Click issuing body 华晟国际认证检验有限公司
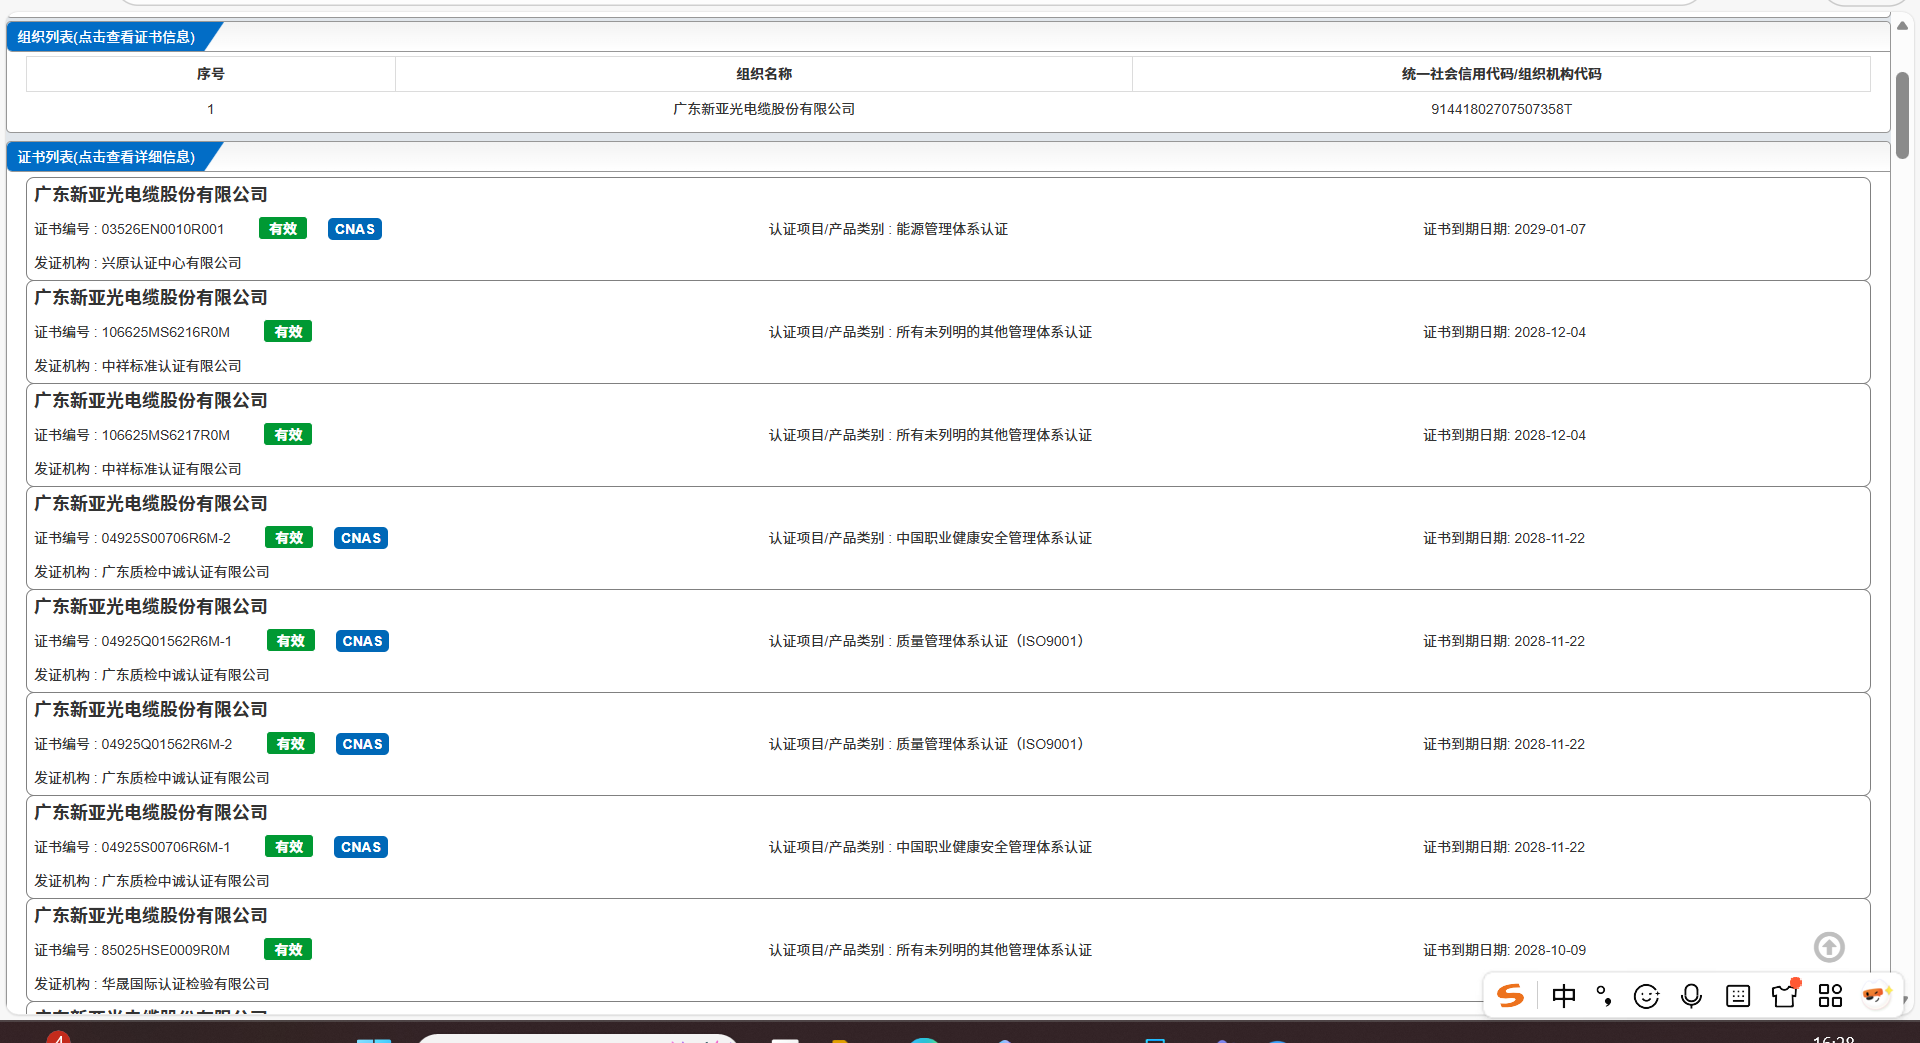1920x1043 pixels. (x=186, y=984)
